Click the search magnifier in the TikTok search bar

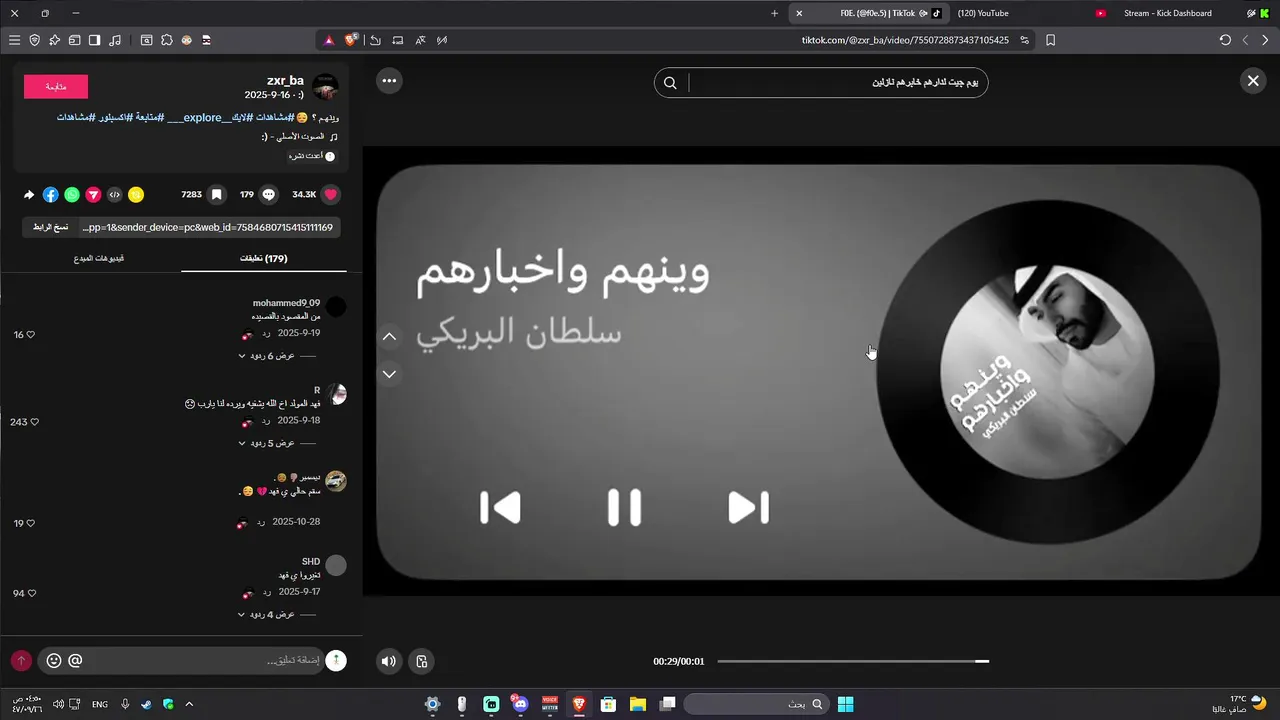pyautogui.click(x=670, y=83)
